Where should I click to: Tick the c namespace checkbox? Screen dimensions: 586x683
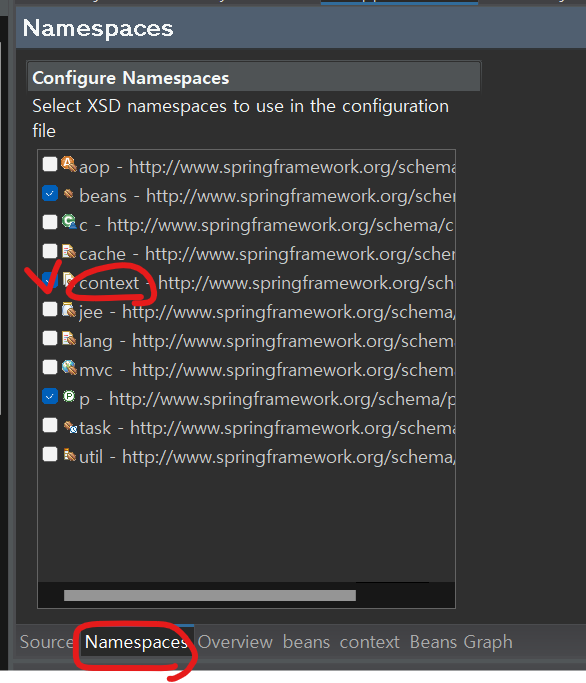(x=50, y=222)
